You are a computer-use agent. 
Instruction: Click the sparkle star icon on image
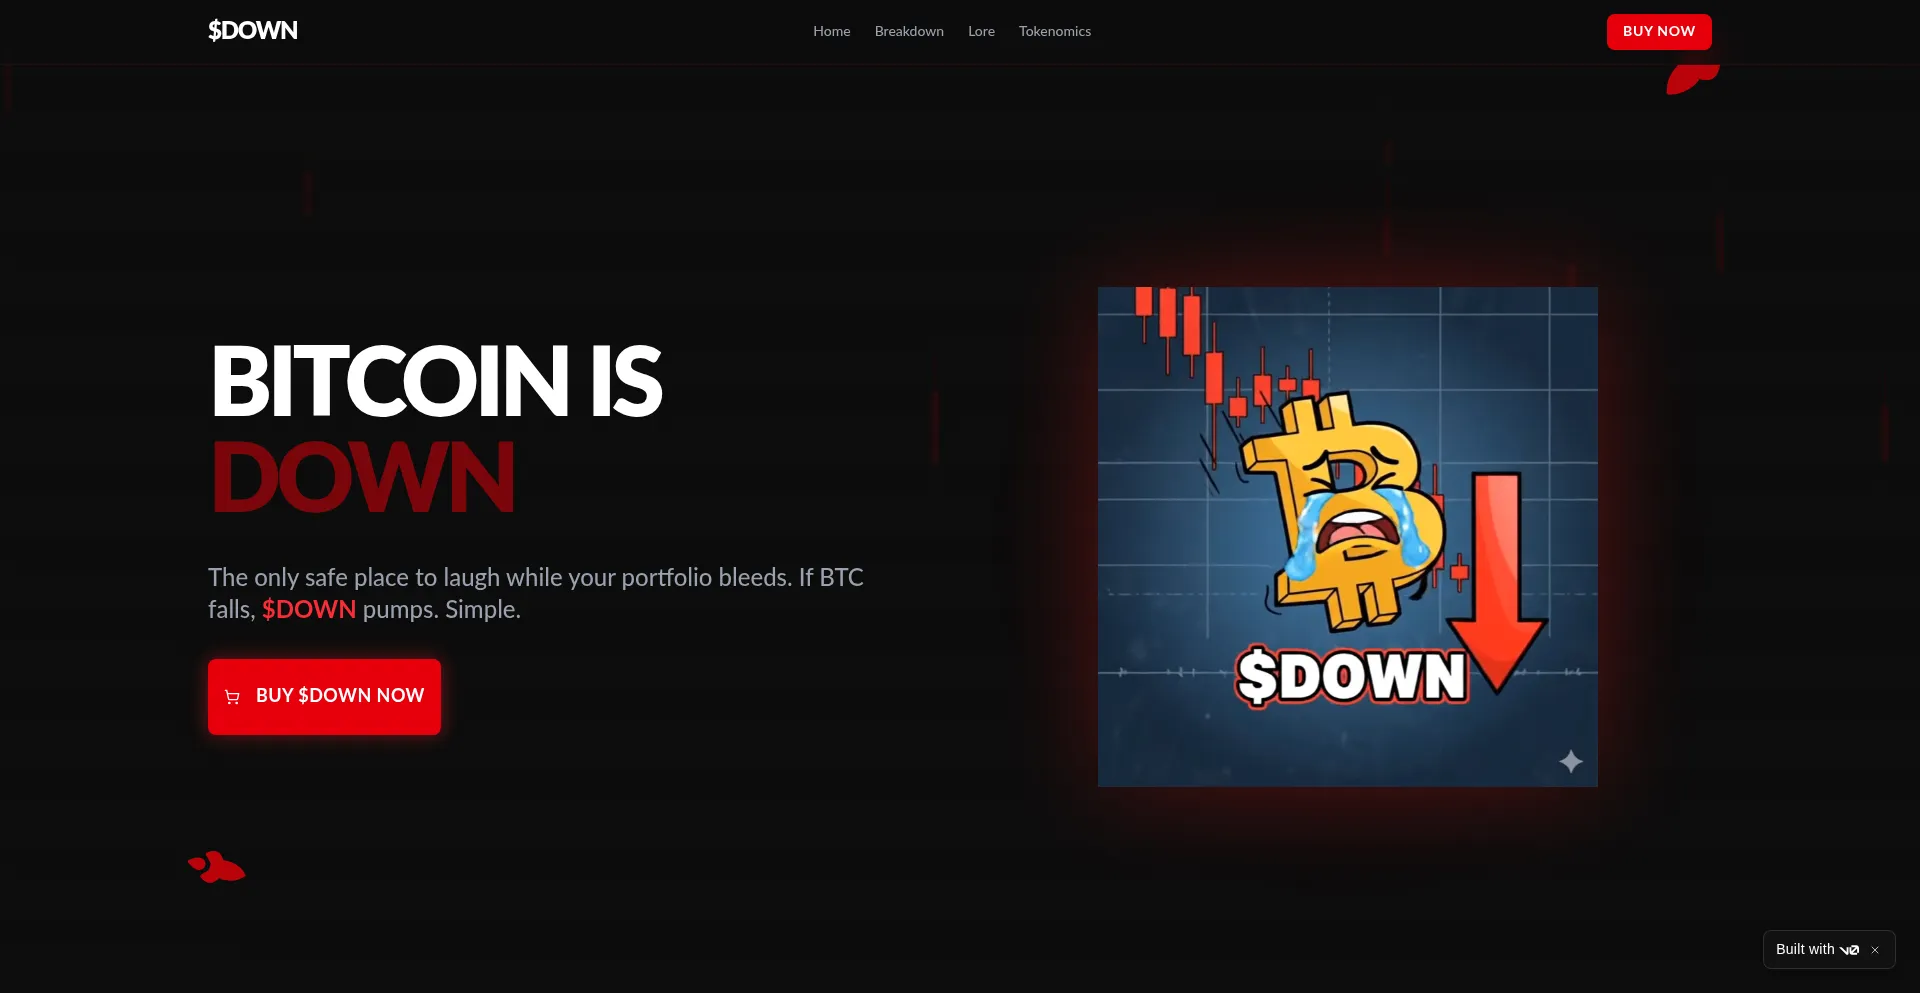pos(1571,761)
